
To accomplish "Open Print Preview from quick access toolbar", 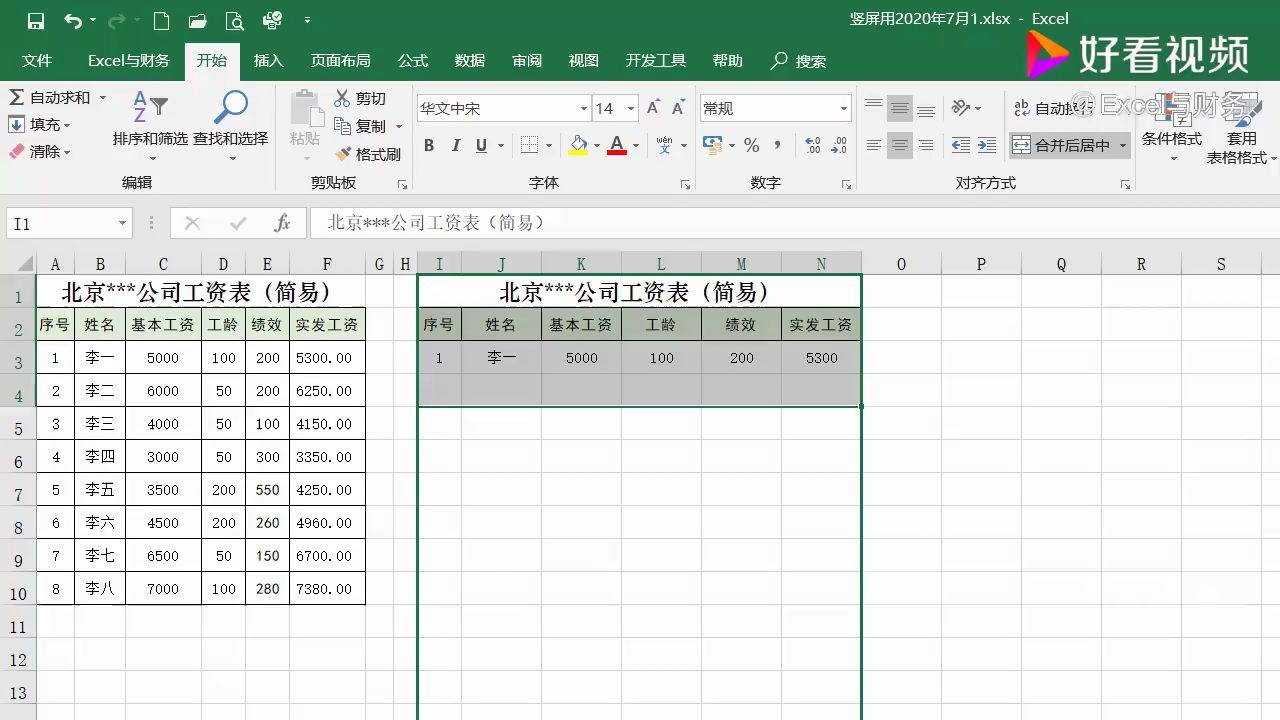I will point(234,20).
